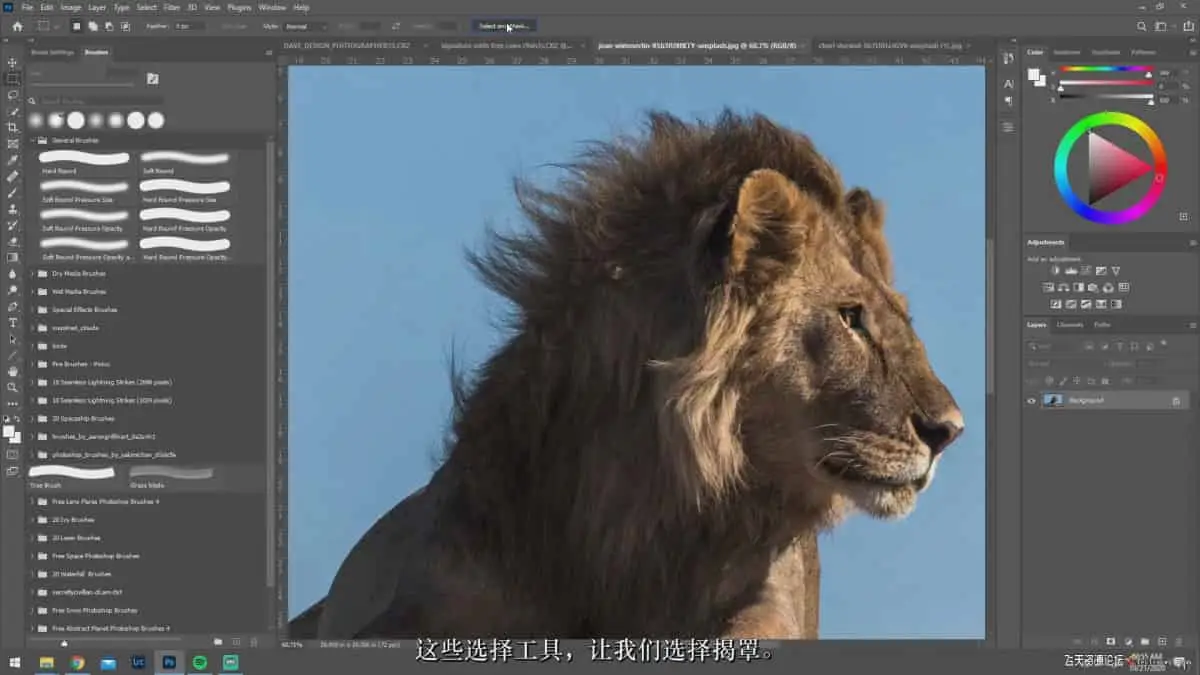Toggle the Background layer lock icon
Viewport: 1200px width, 675px height.
tap(1176, 400)
